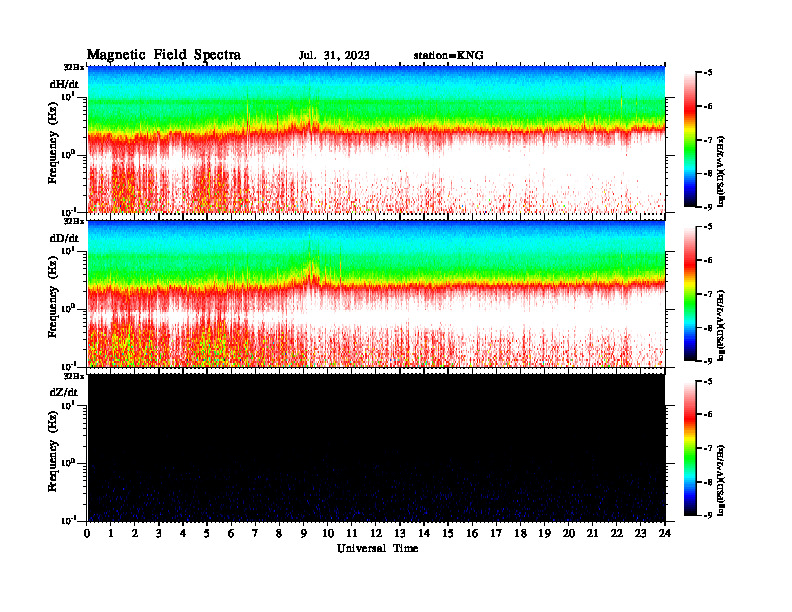Click the "-9" tick on dZ/dt color bar
Viewport: 792px width, 612px height.
(708, 515)
